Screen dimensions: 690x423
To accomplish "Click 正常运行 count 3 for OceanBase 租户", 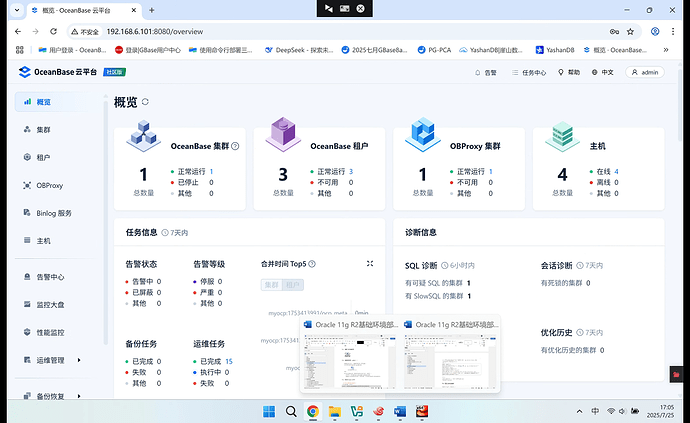I will (x=351, y=172).
